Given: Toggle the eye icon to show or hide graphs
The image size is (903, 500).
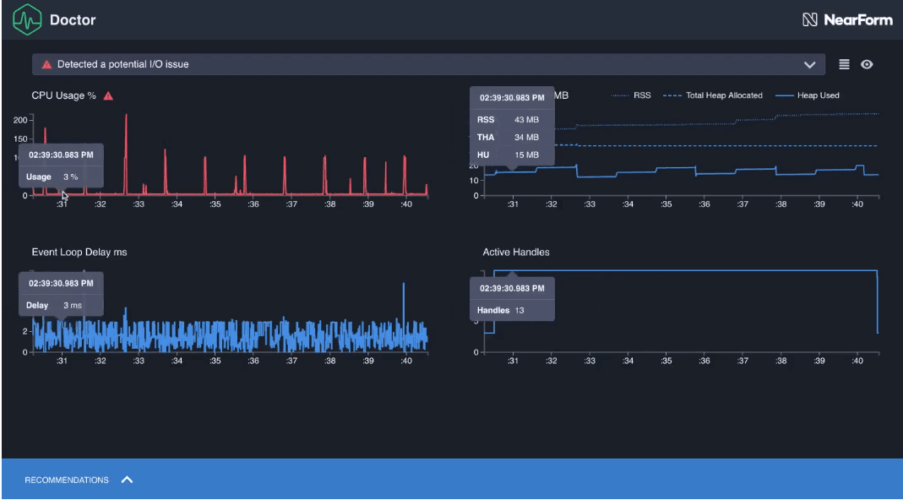Looking at the screenshot, I should pyautogui.click(x=867, y=64).
